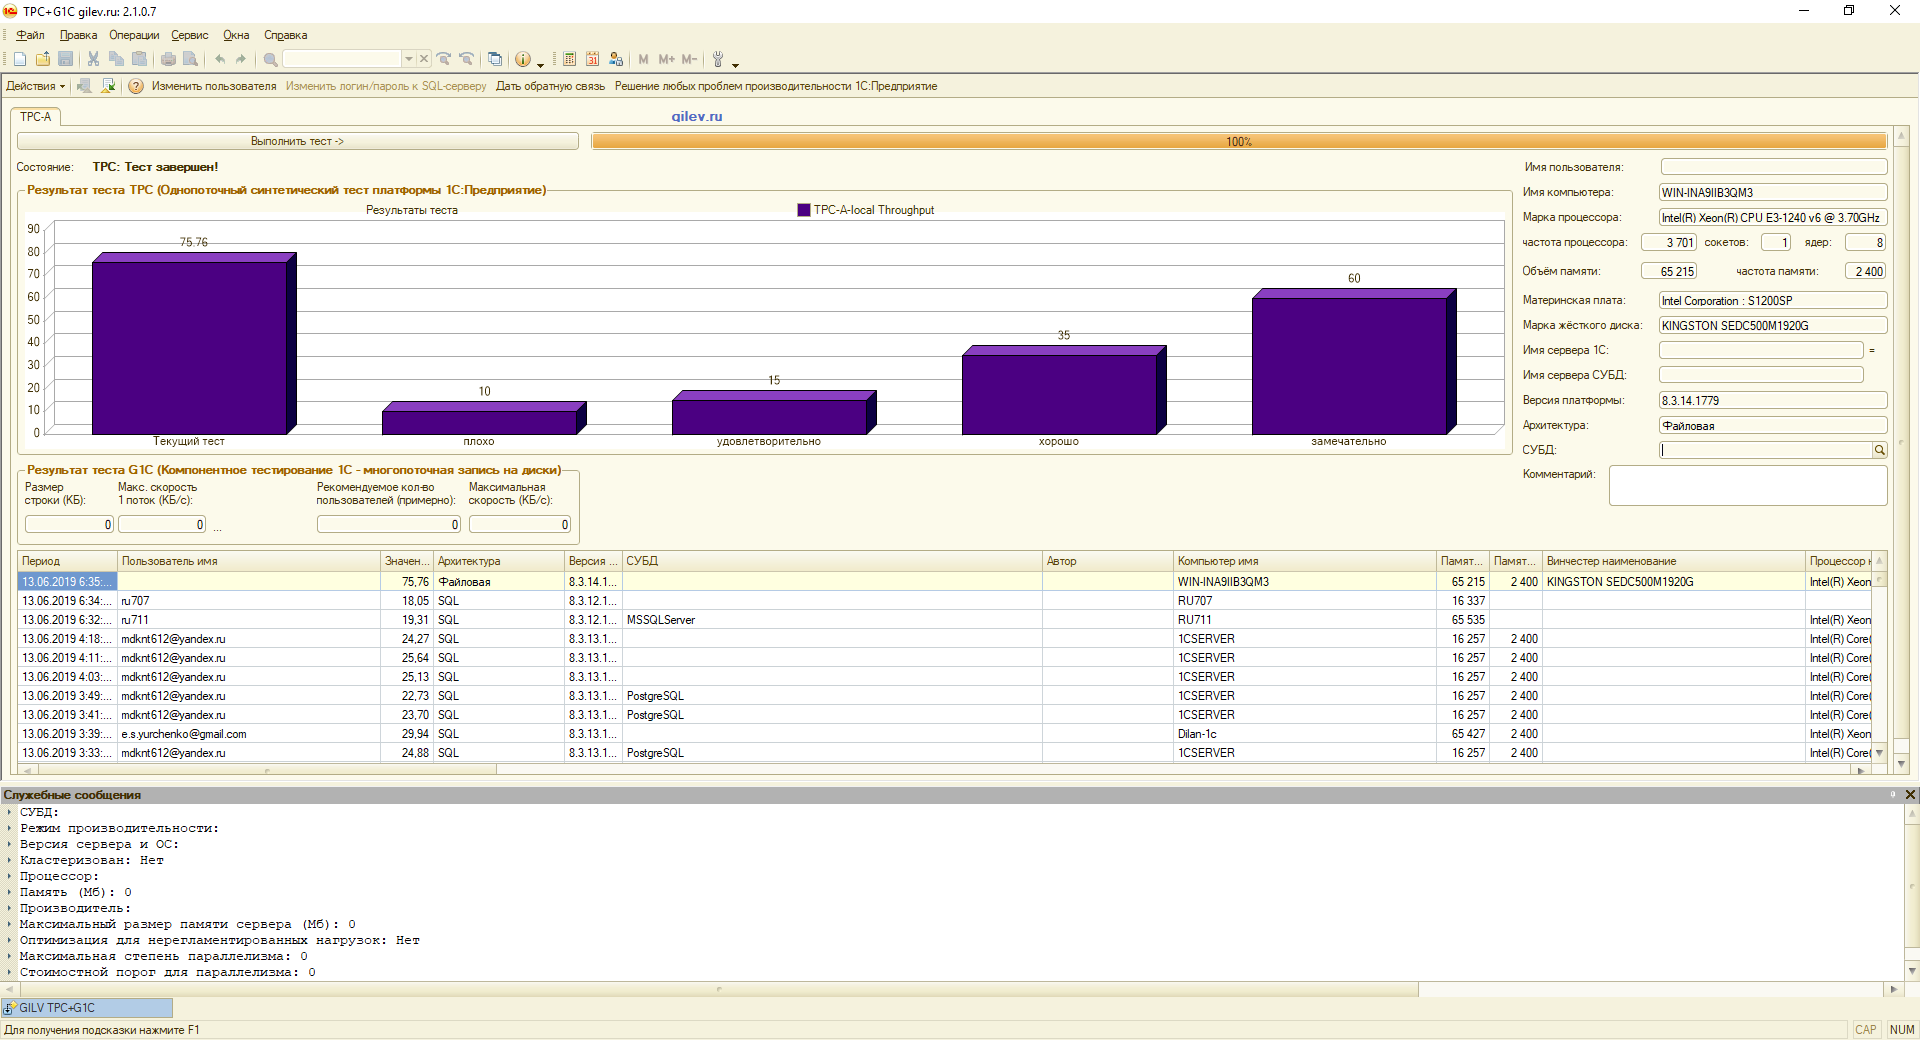The height and width of the screenshot is (1040, 1920).
Task: Open the Файл menu
Action: [30, 35]
